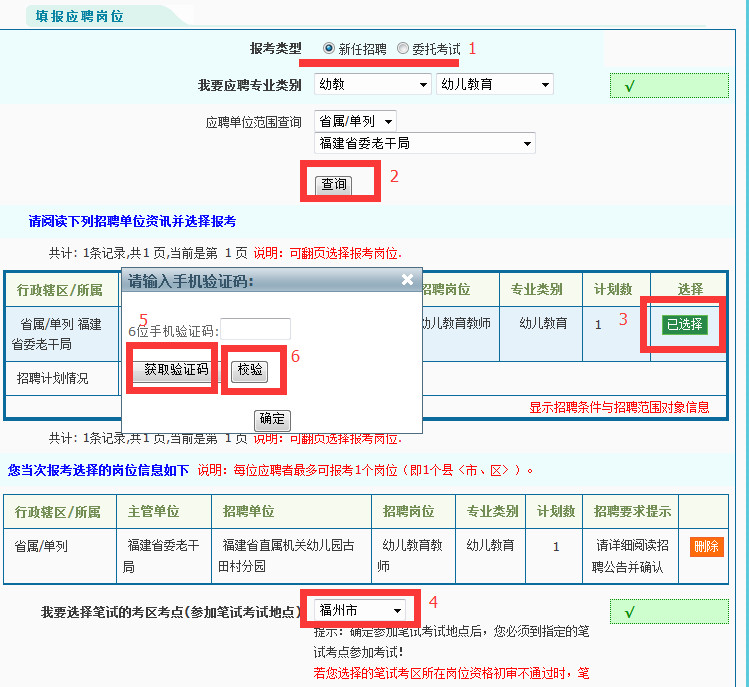
Task: Click the orange 删除 button
Action: click(706, 546)
